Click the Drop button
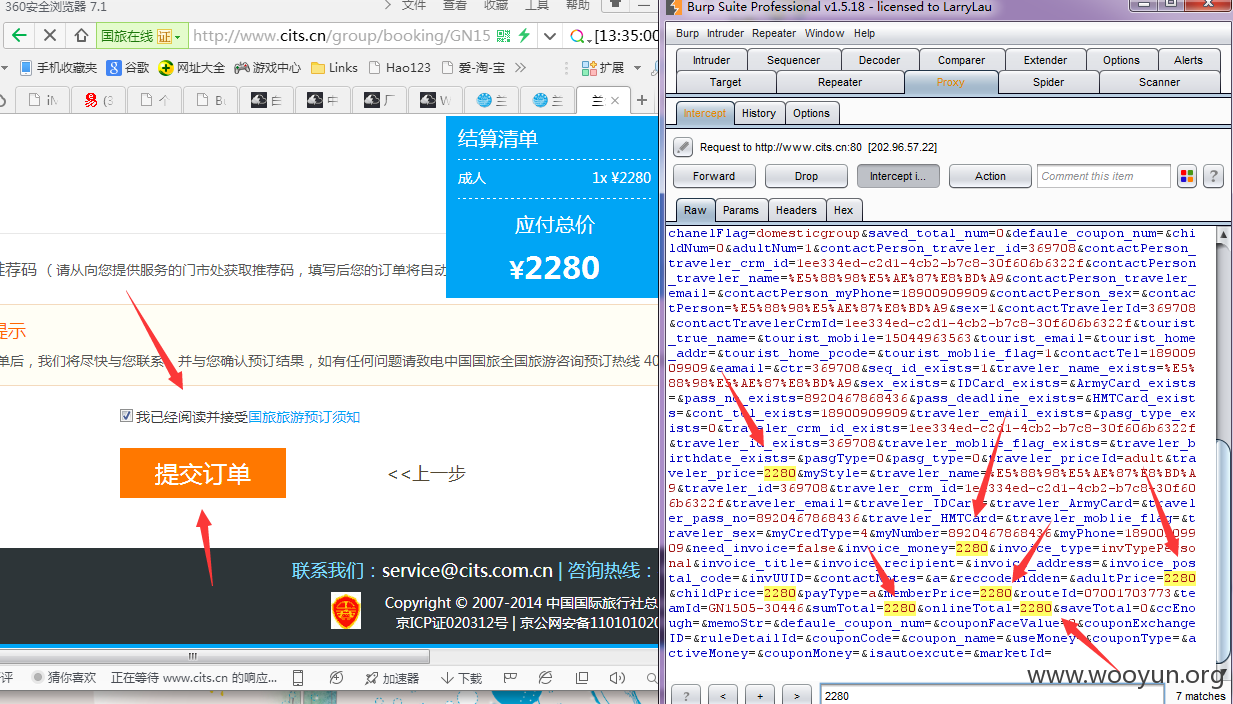 click(x=806, y=176)
